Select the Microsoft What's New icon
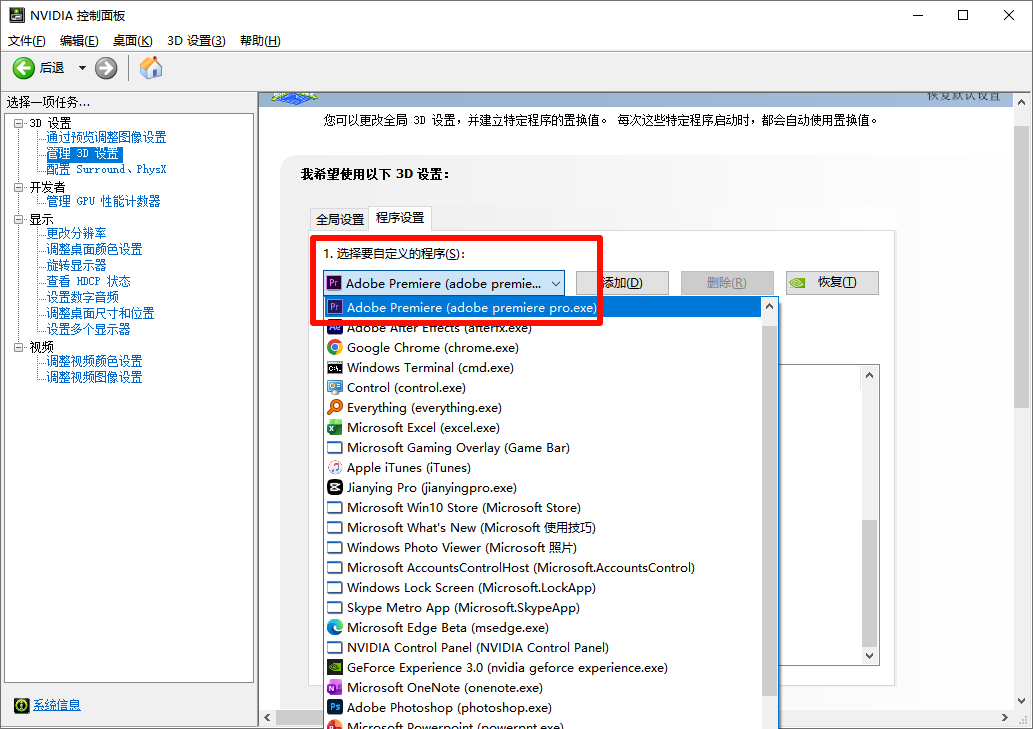This screenshot has width=1033, height=729. [335, 527]
